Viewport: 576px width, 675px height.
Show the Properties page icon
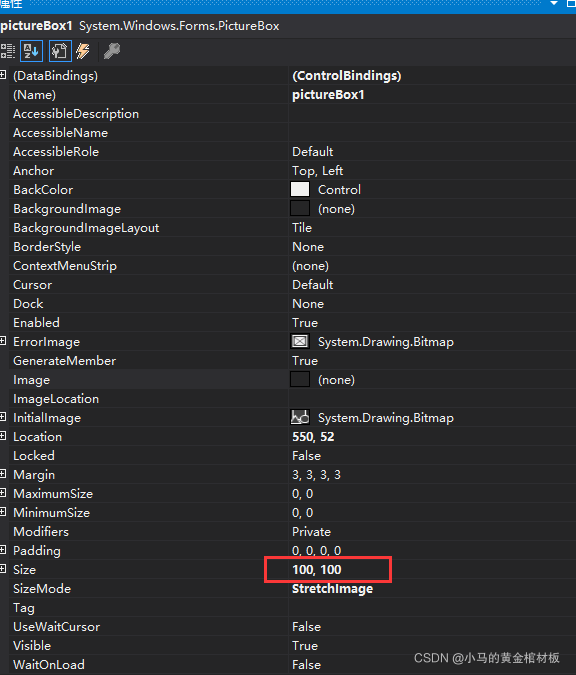(60, 51)
